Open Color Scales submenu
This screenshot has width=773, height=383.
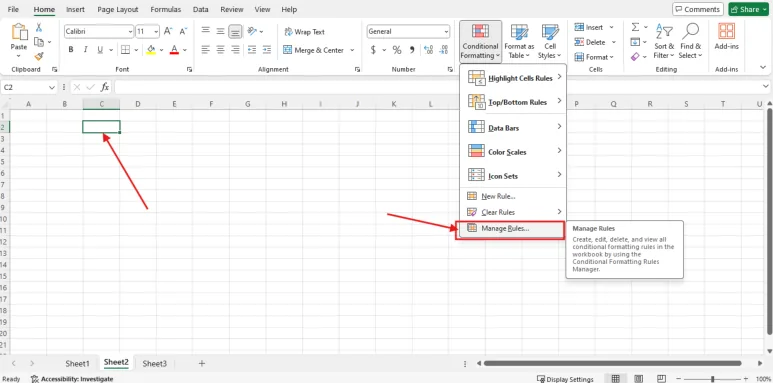pyautogui.click(x=513, y=152)
